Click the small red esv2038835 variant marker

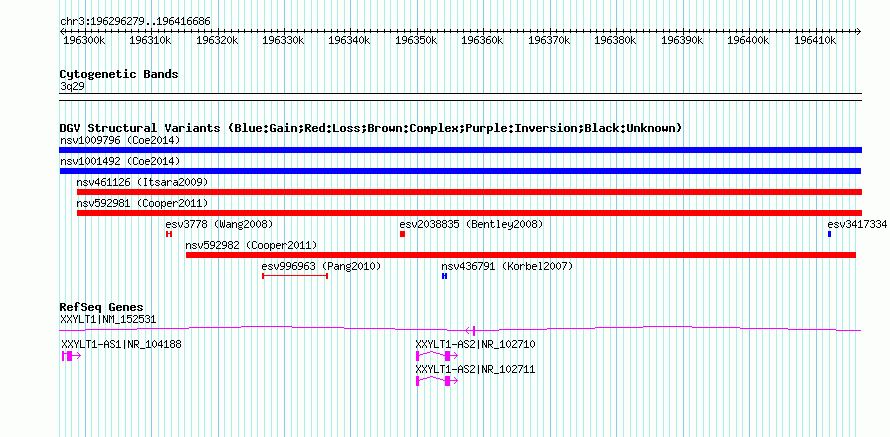coord(402,234)
